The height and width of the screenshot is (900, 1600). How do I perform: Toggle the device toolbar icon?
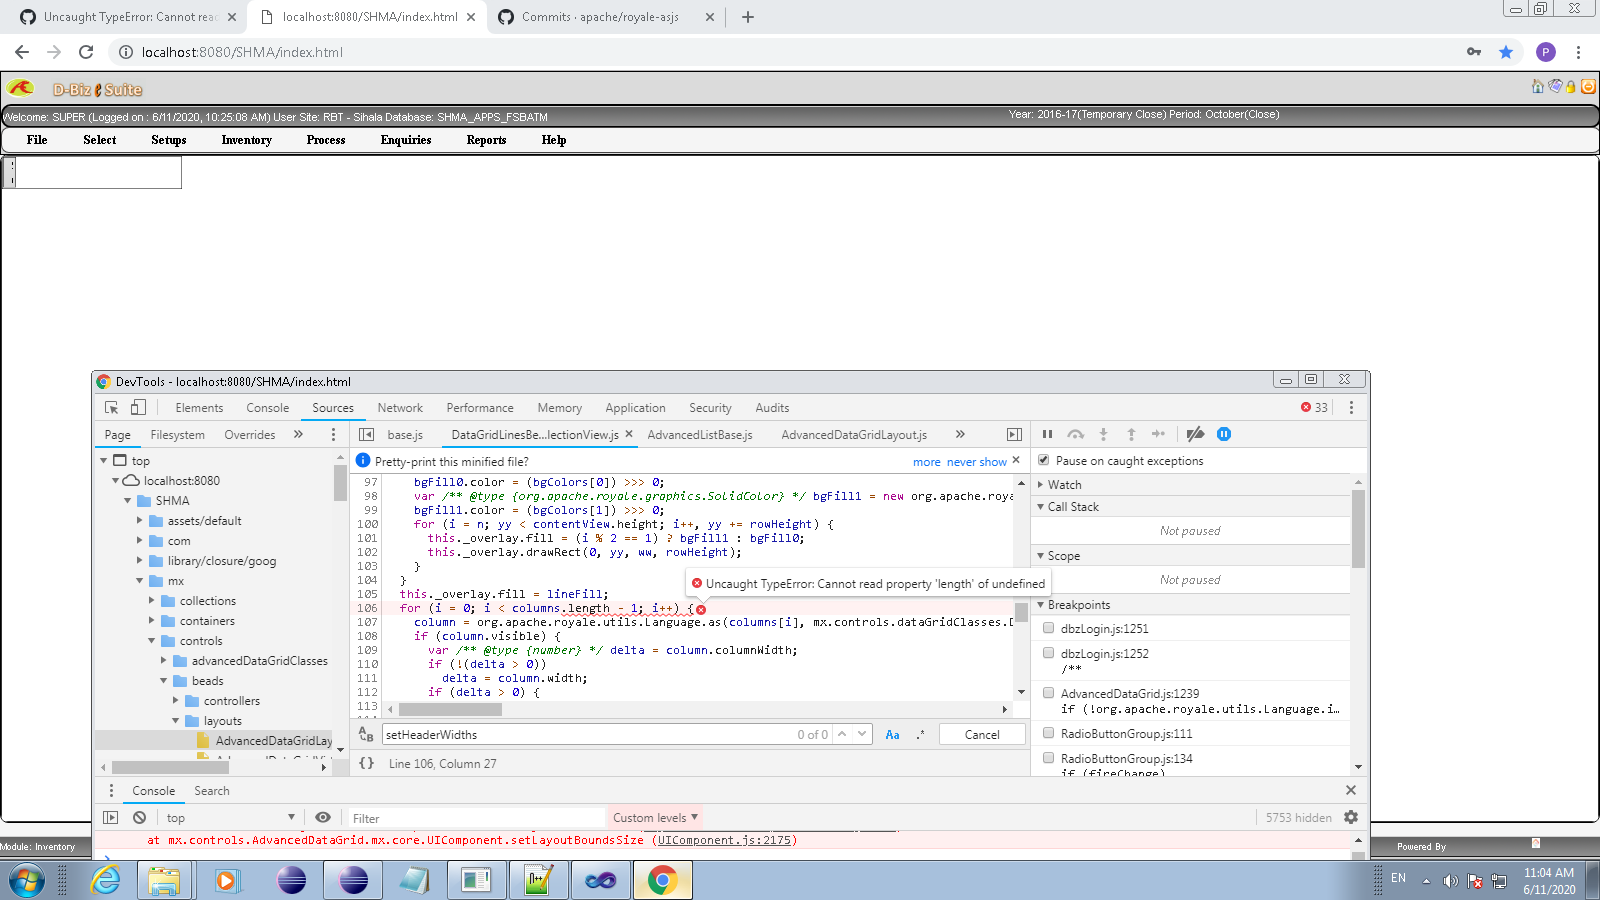point(137,407)
